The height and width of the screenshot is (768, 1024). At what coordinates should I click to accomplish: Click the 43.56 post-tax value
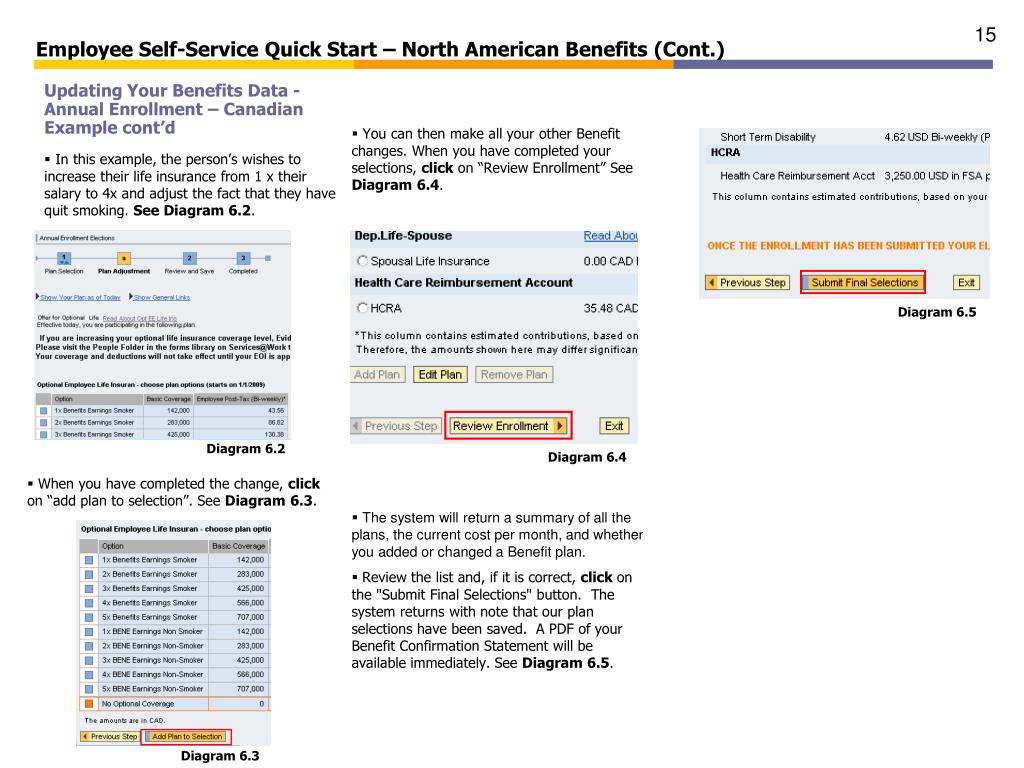[276, 411]
